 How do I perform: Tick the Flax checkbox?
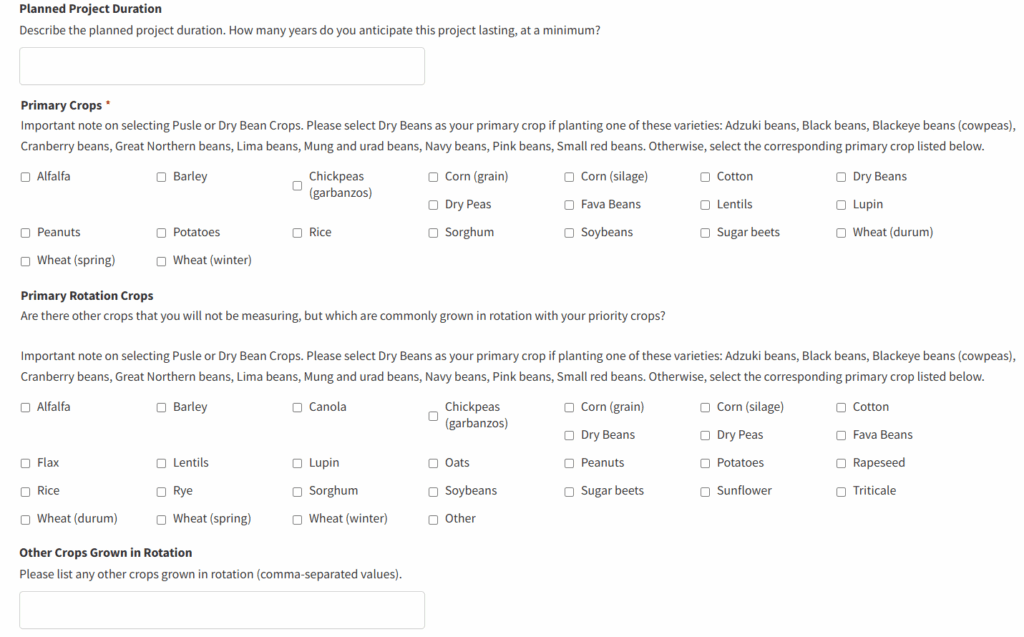pos(26,464)
